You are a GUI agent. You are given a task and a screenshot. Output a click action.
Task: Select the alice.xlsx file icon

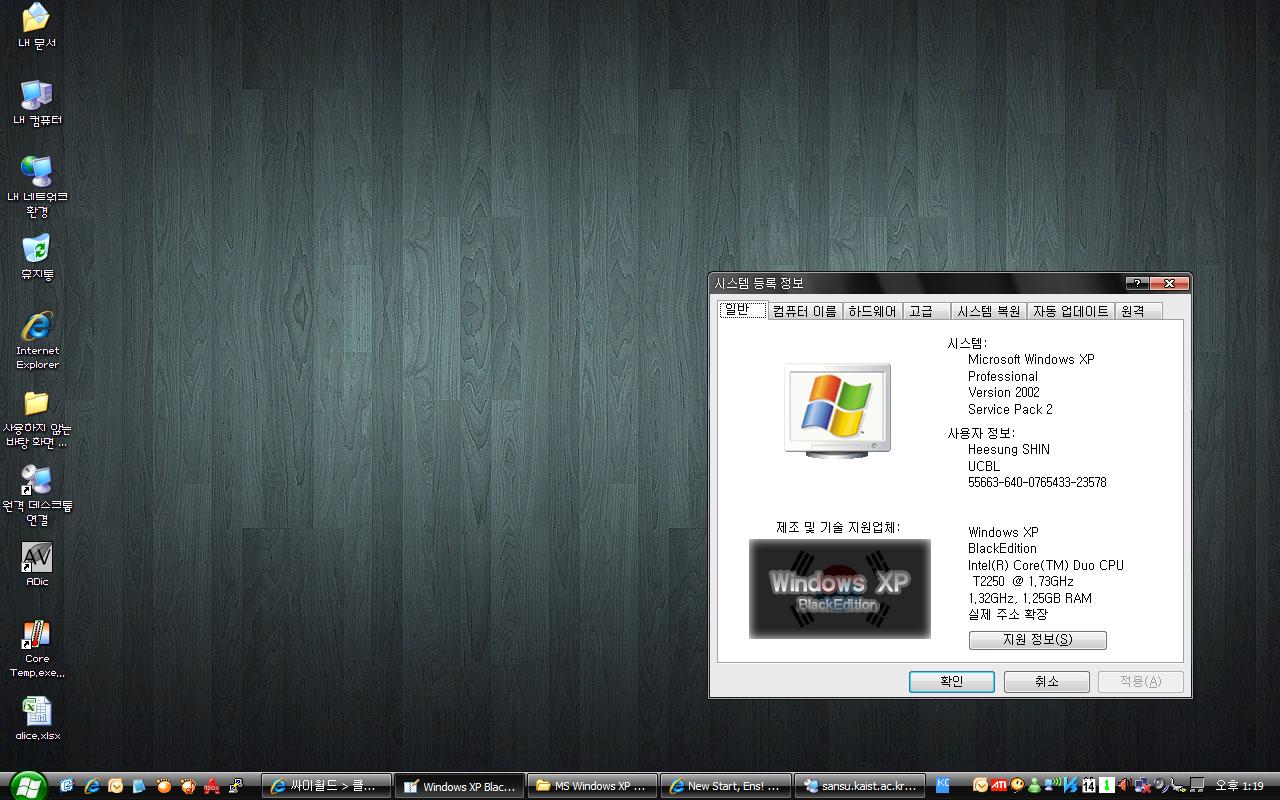click(37, 718)
